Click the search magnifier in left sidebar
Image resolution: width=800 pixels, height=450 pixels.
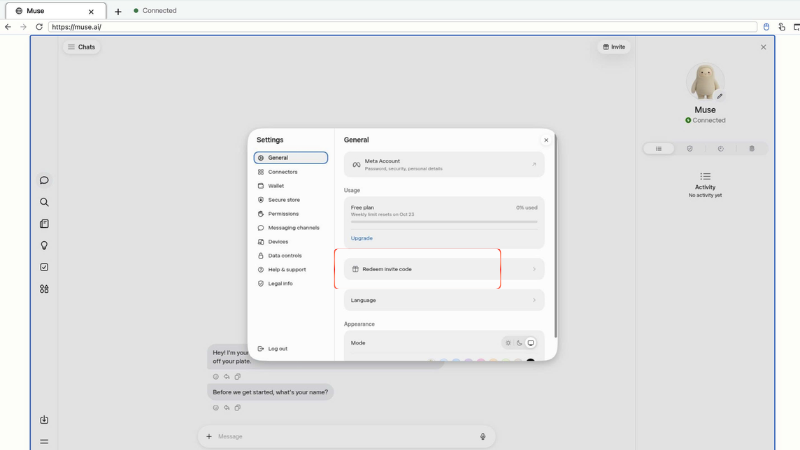[x=44, y=202]
